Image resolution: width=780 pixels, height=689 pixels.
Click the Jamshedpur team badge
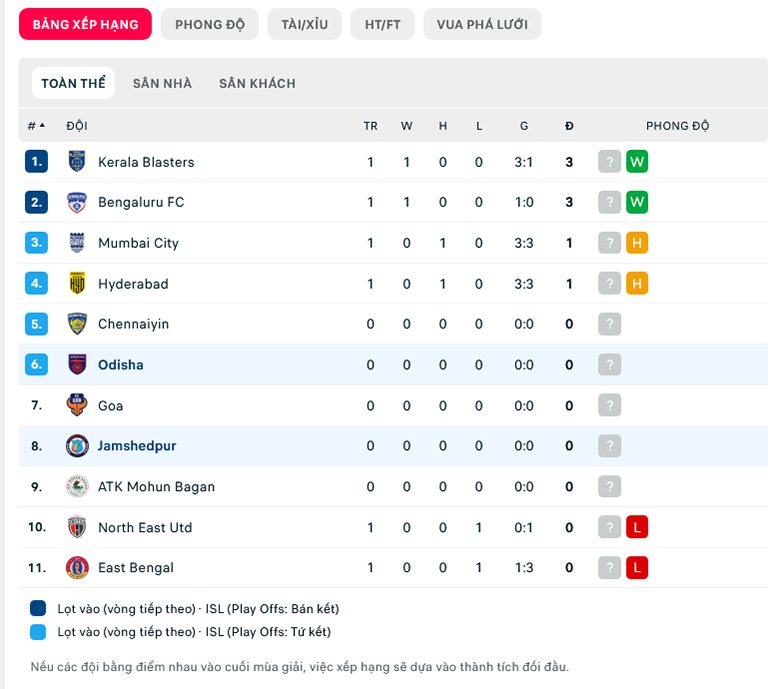pyautogui.click(x=77, y=446)
